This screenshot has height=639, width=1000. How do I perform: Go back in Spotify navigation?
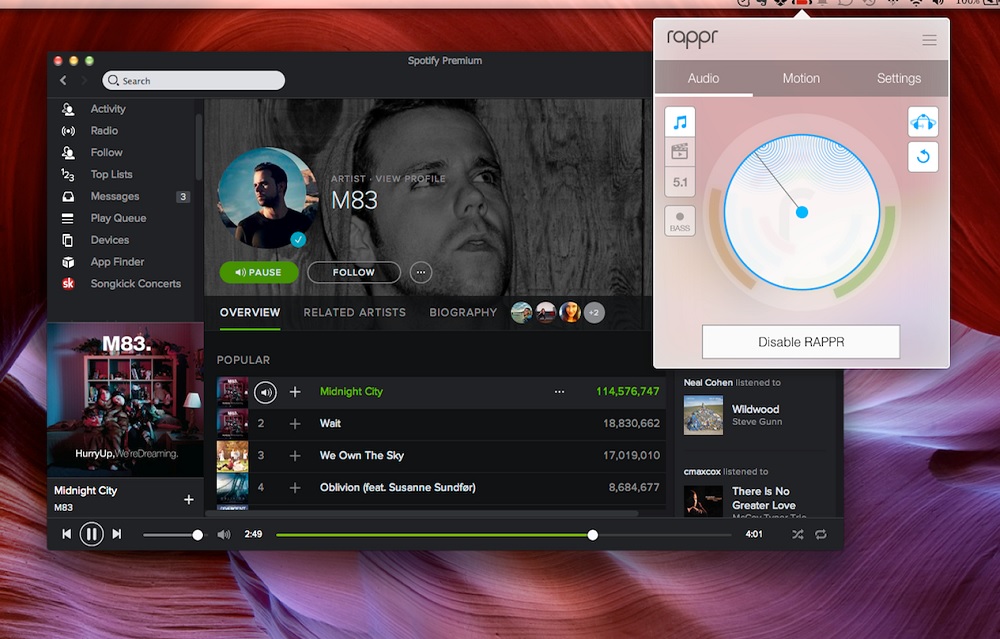(63, 80)
